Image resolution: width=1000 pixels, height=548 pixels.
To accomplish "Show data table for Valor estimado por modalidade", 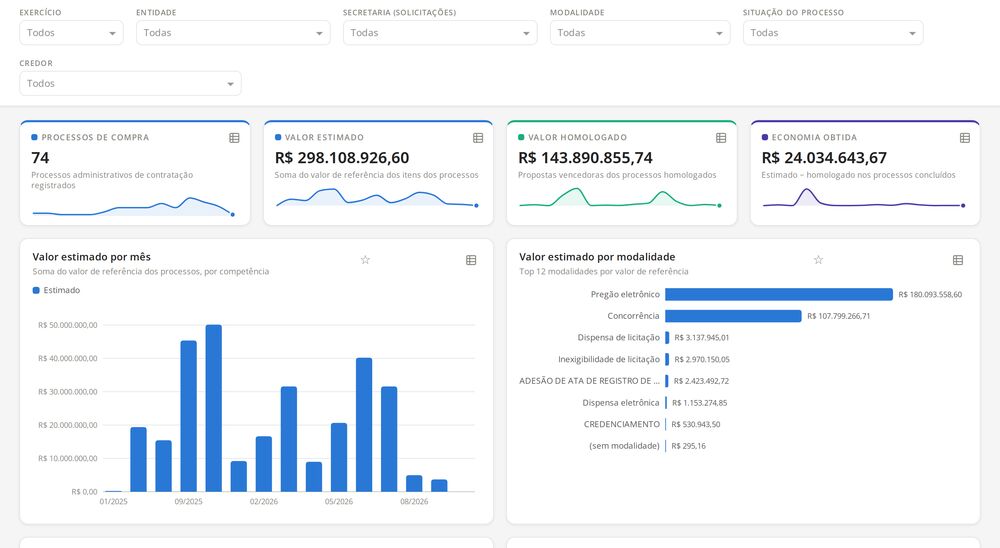I will point(957,260).
